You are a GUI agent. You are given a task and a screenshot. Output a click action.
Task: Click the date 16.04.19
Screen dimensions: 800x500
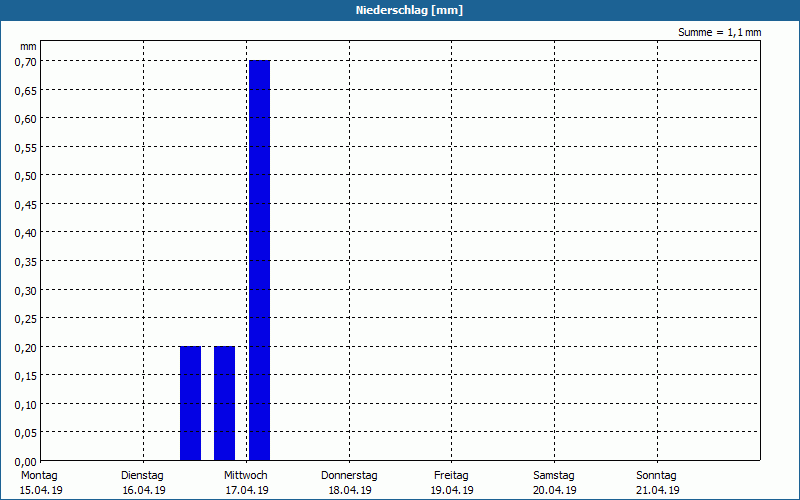coord(144,490)
